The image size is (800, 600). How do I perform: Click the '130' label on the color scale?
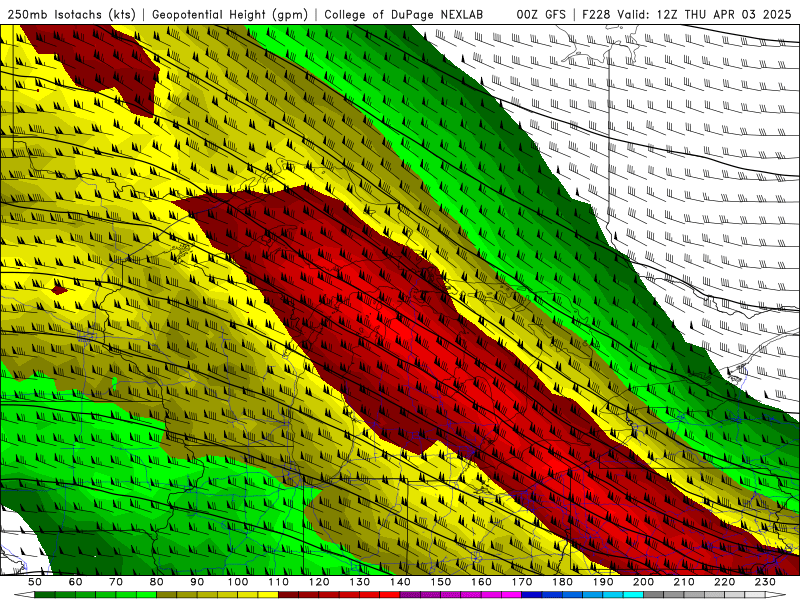click(360, 582)
